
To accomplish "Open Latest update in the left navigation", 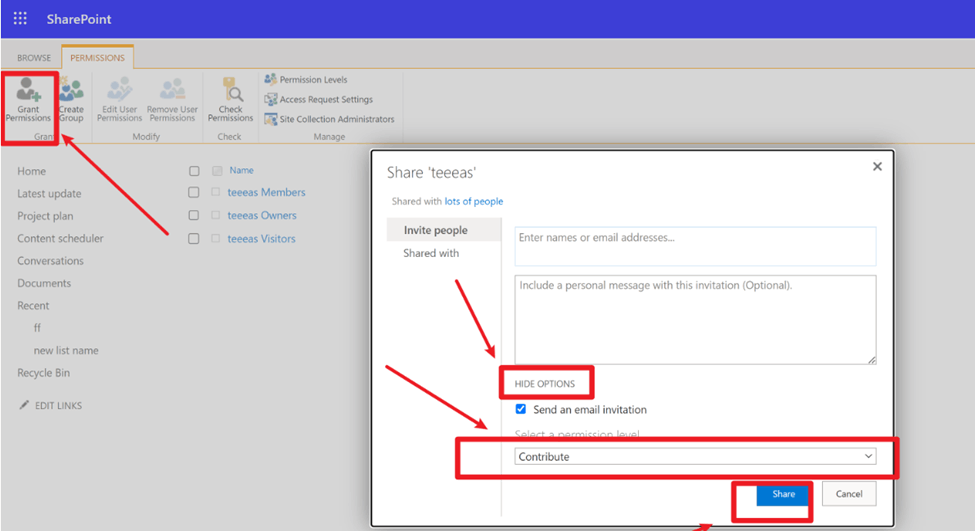I will [x=49, y=193].
